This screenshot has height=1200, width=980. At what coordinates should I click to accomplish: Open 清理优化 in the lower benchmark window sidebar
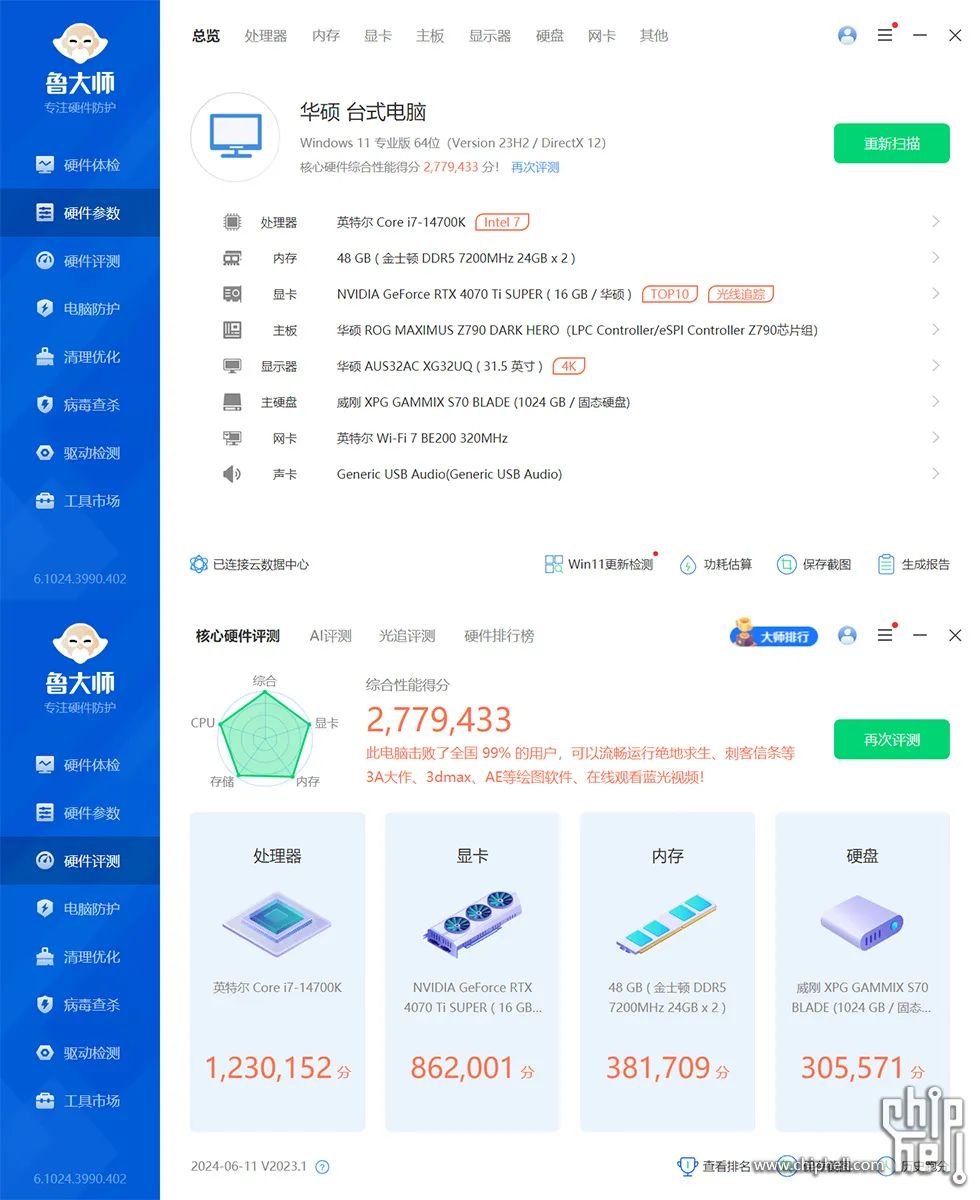tap(80, 957)
